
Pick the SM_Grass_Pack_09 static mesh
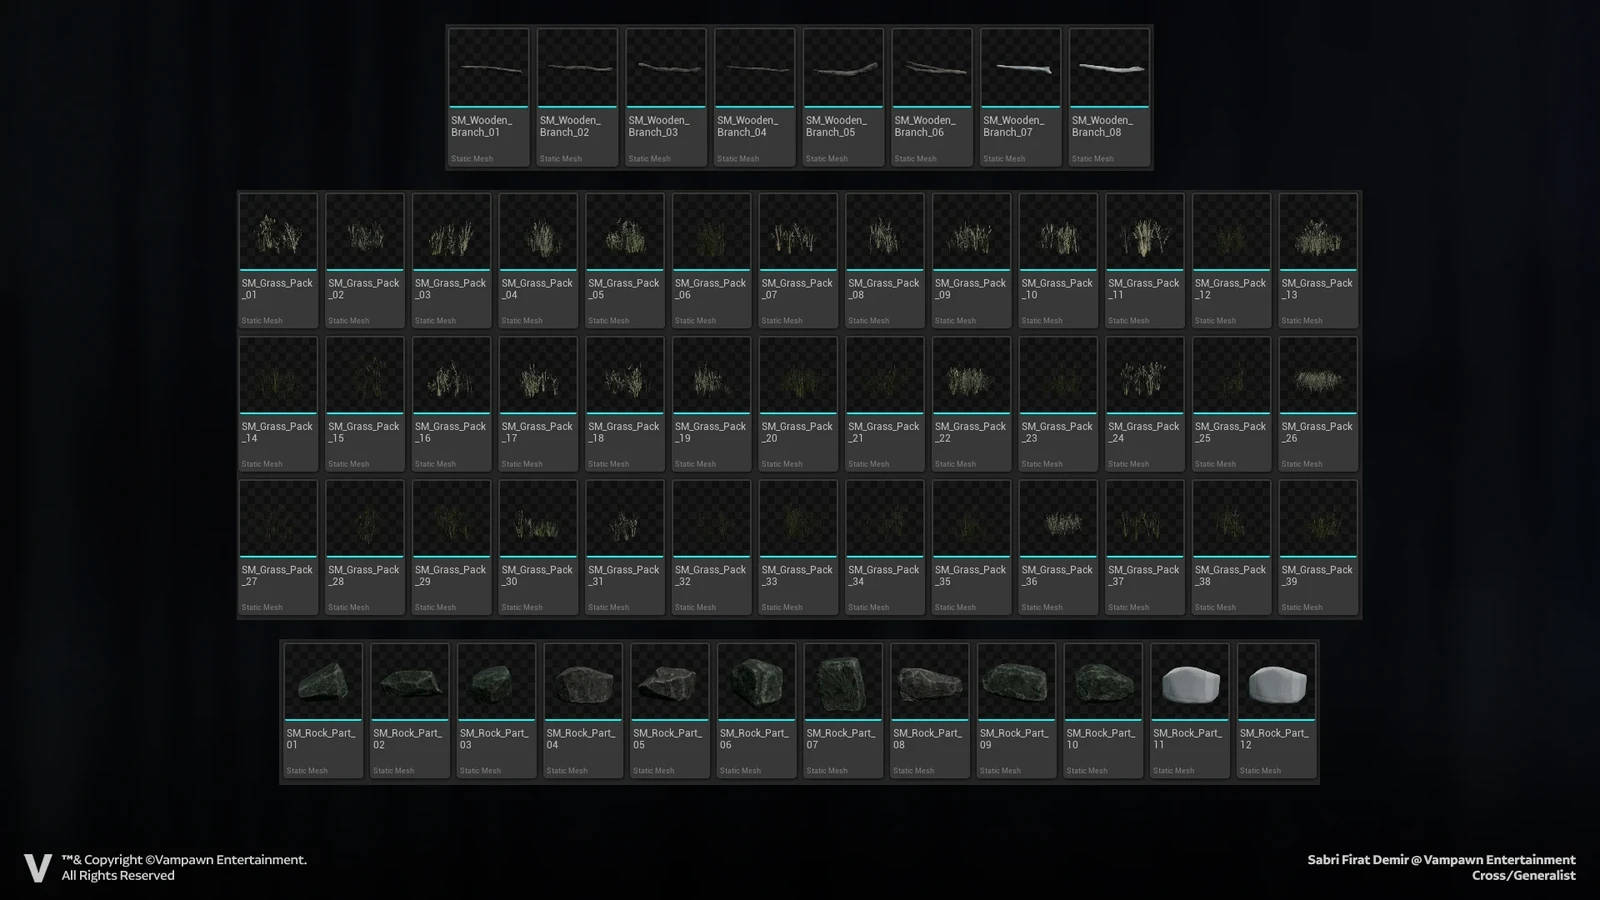coord(972,260)
